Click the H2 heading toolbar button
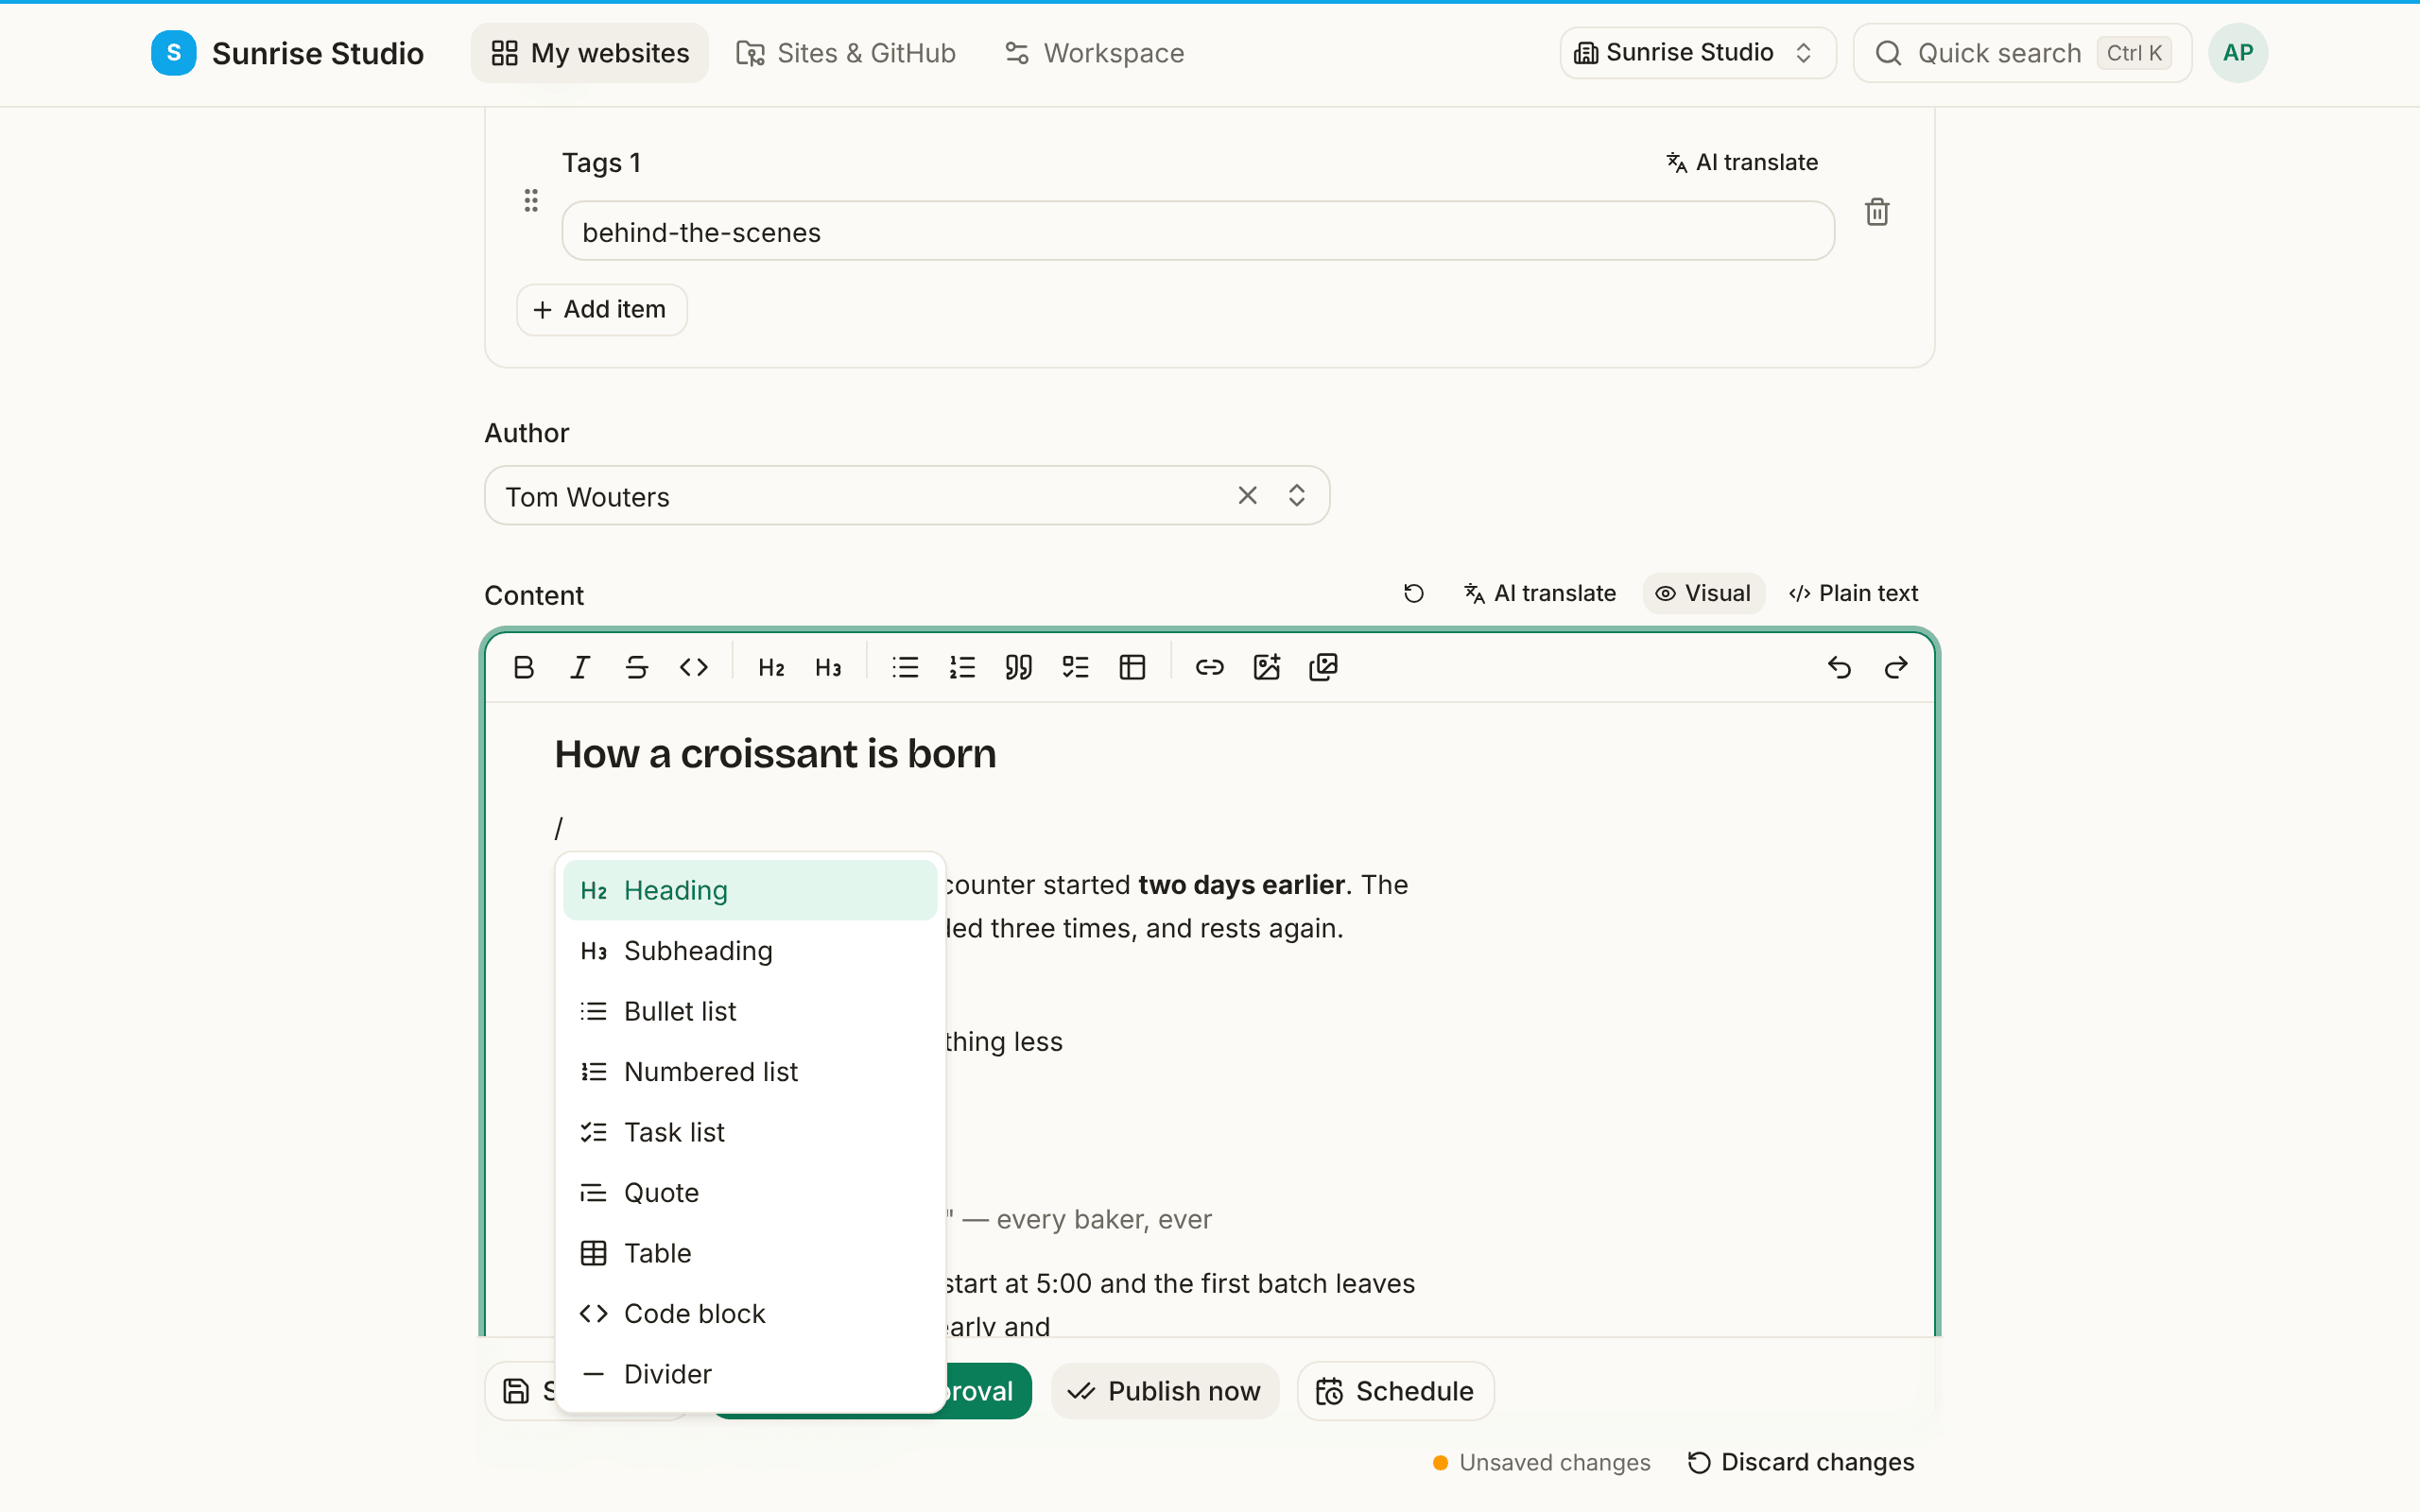The width and height of the screenshot is (2420, 1512). click(771, 667)
